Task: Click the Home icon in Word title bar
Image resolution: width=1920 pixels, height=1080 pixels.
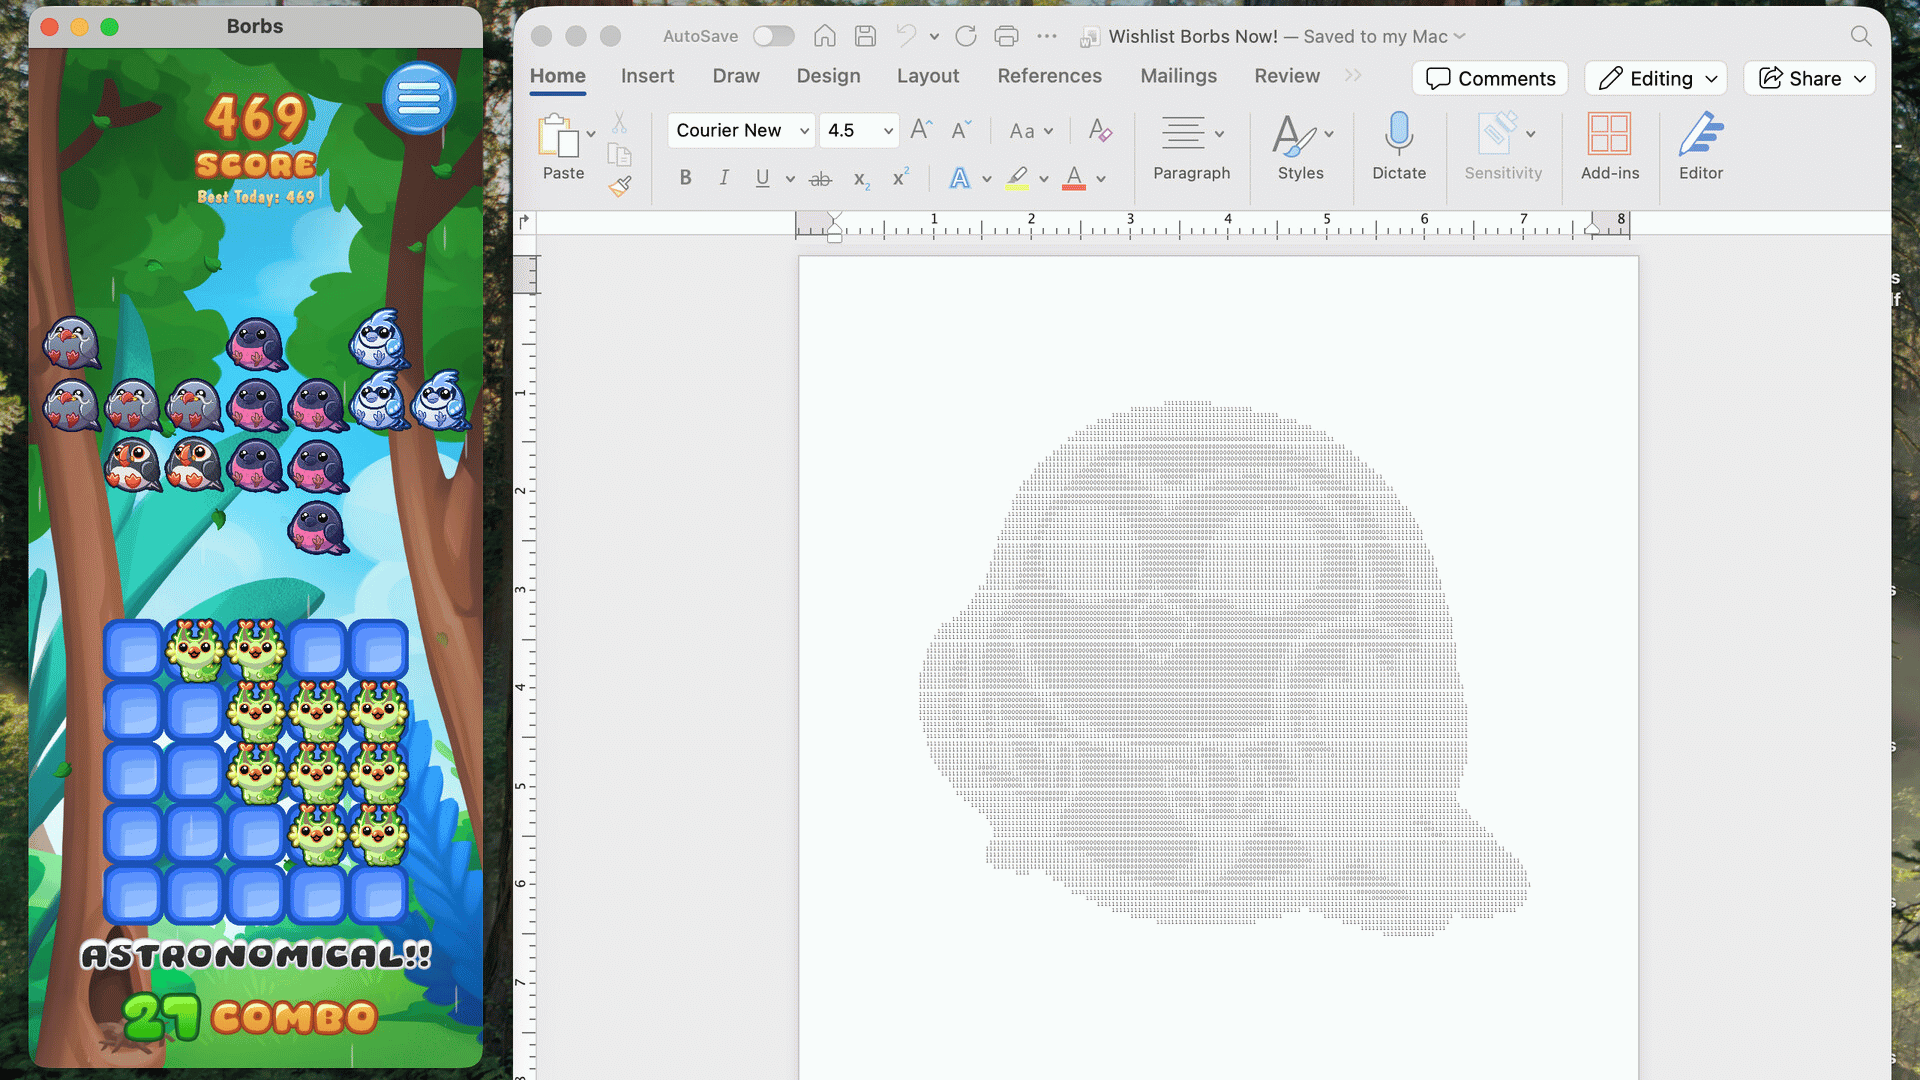Action: coord(824,36)
